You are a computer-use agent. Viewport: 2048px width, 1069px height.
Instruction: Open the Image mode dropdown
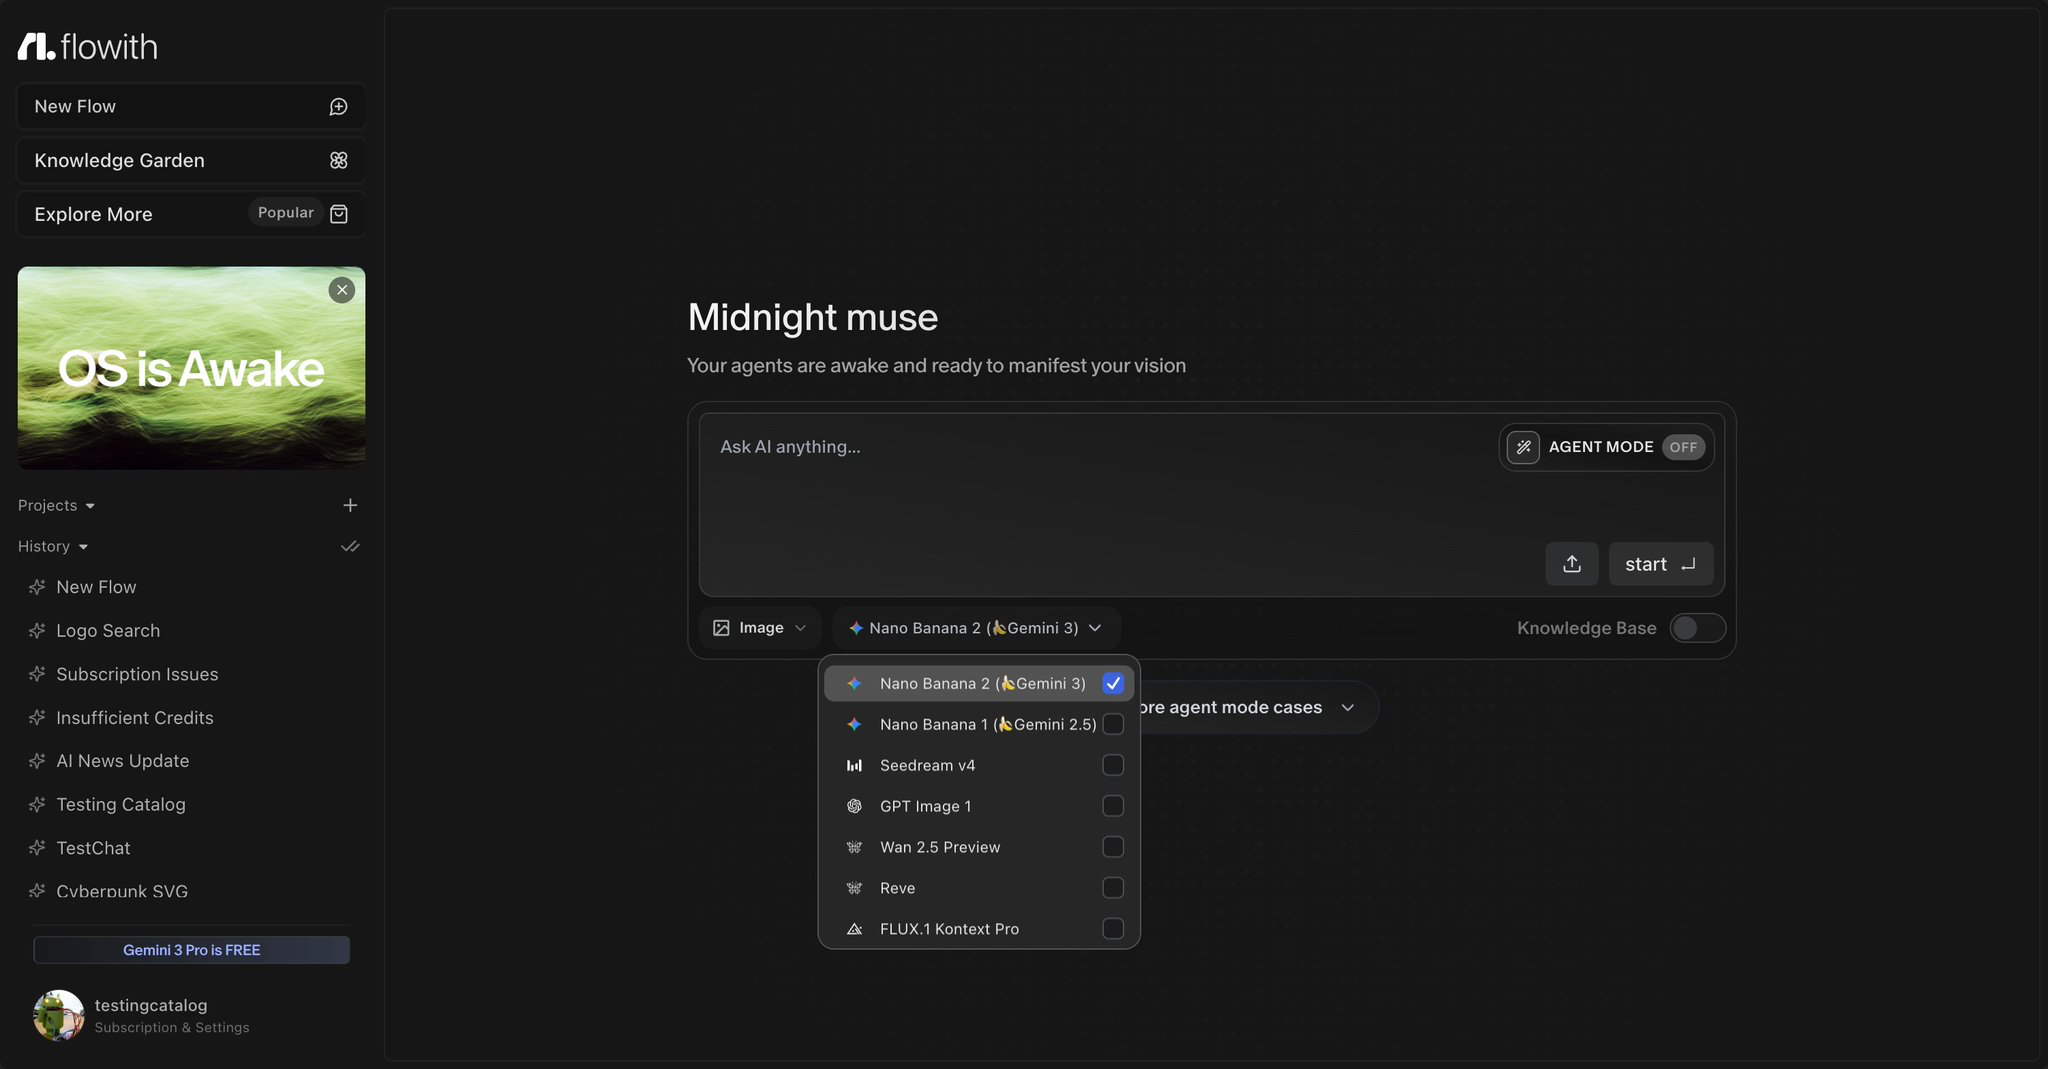click(760, 628)
